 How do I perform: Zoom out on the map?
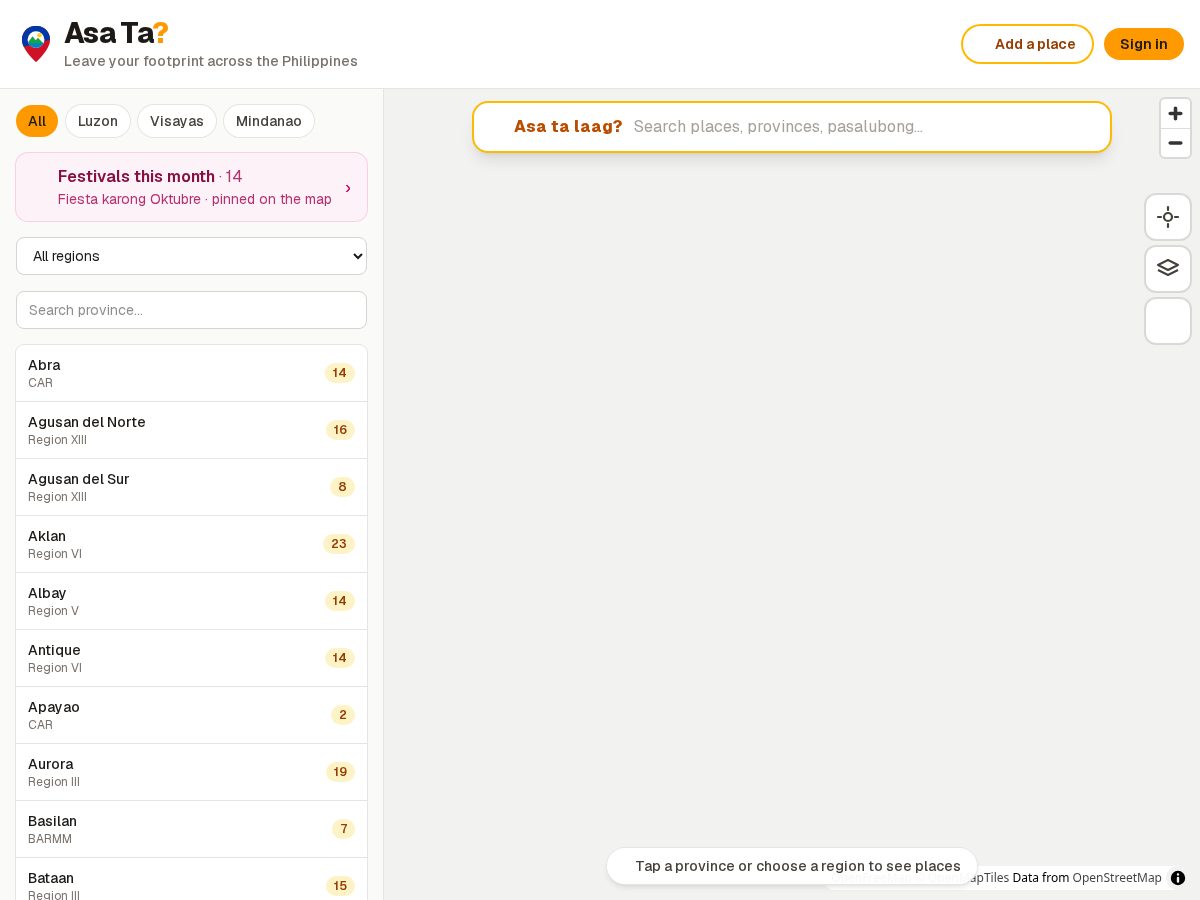click(1175, 143)
